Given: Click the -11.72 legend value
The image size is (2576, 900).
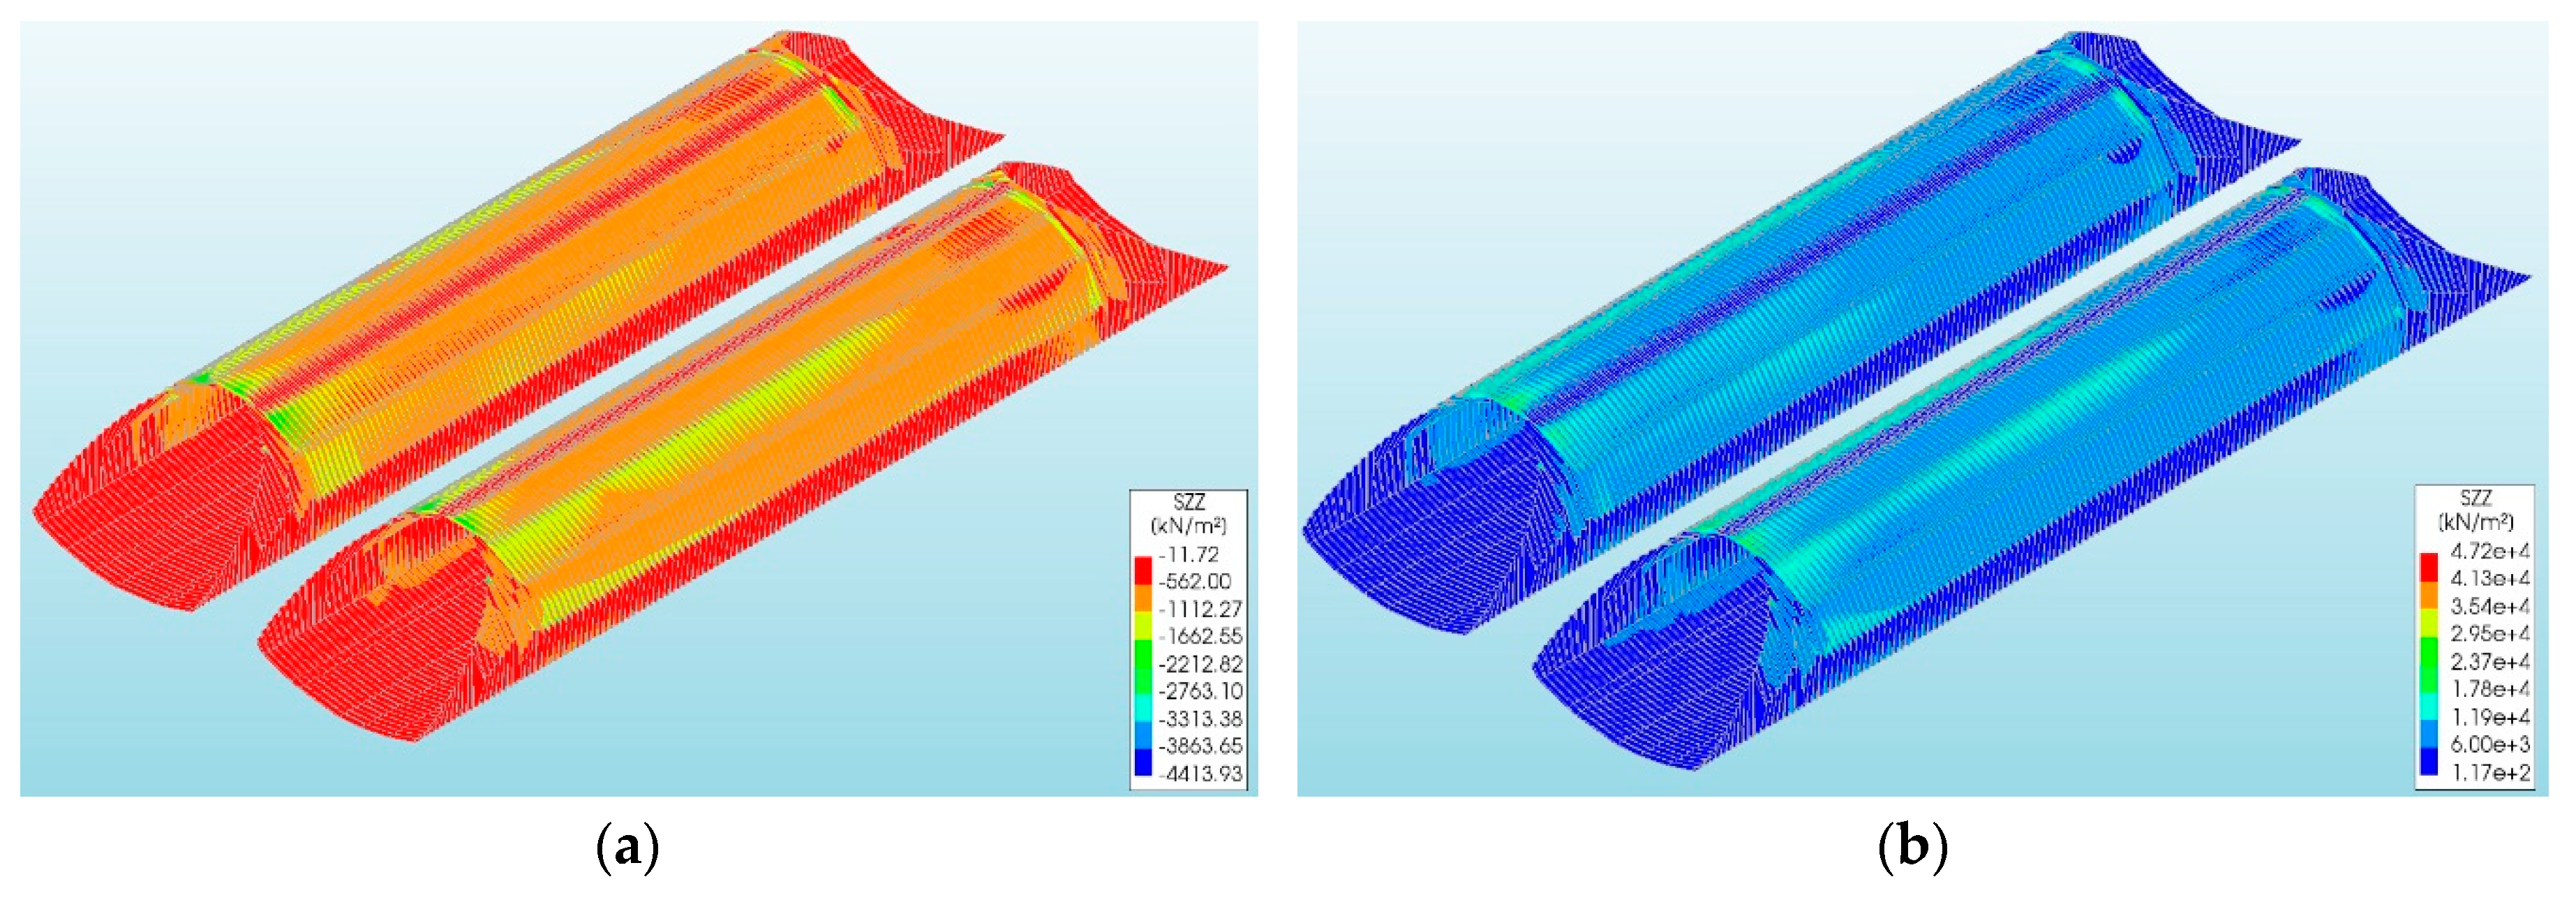Looking at the screenshot, I should click(1190, 555).
